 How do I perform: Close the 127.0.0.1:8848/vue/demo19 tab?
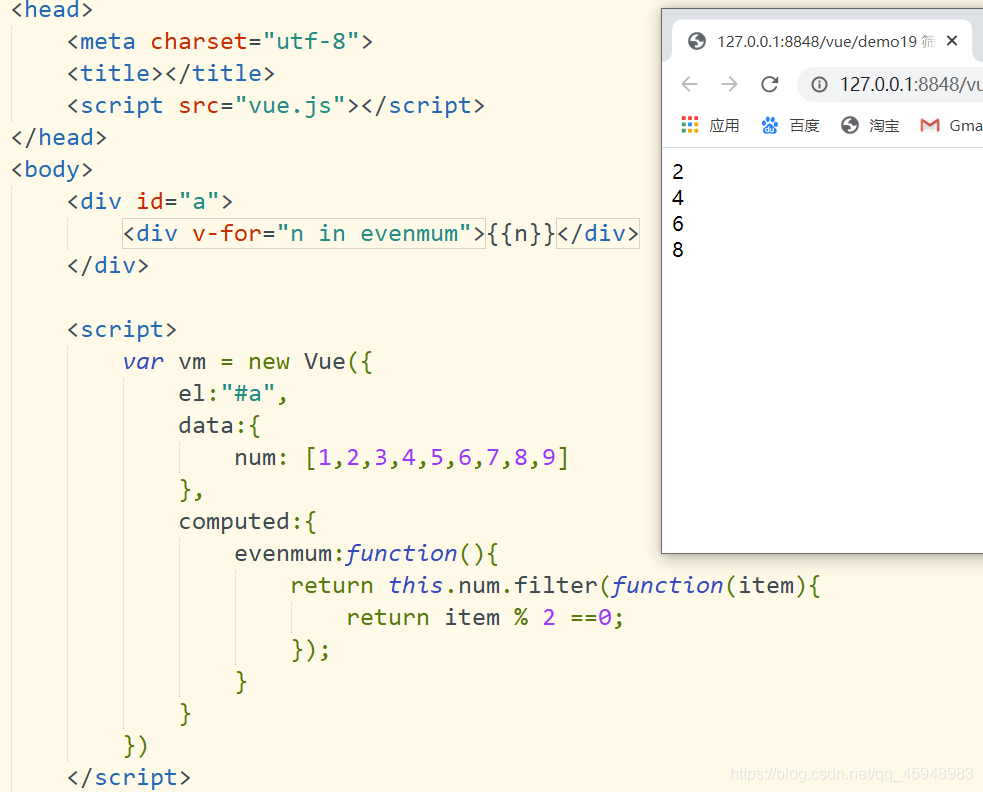952,41
